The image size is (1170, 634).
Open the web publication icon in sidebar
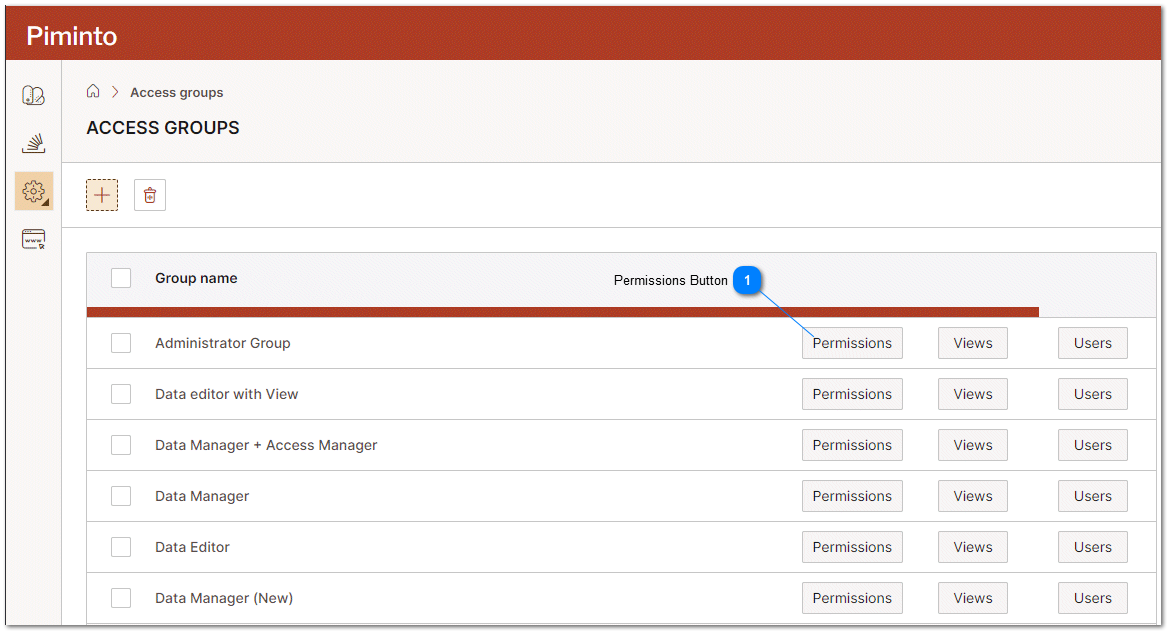(33, 239)
